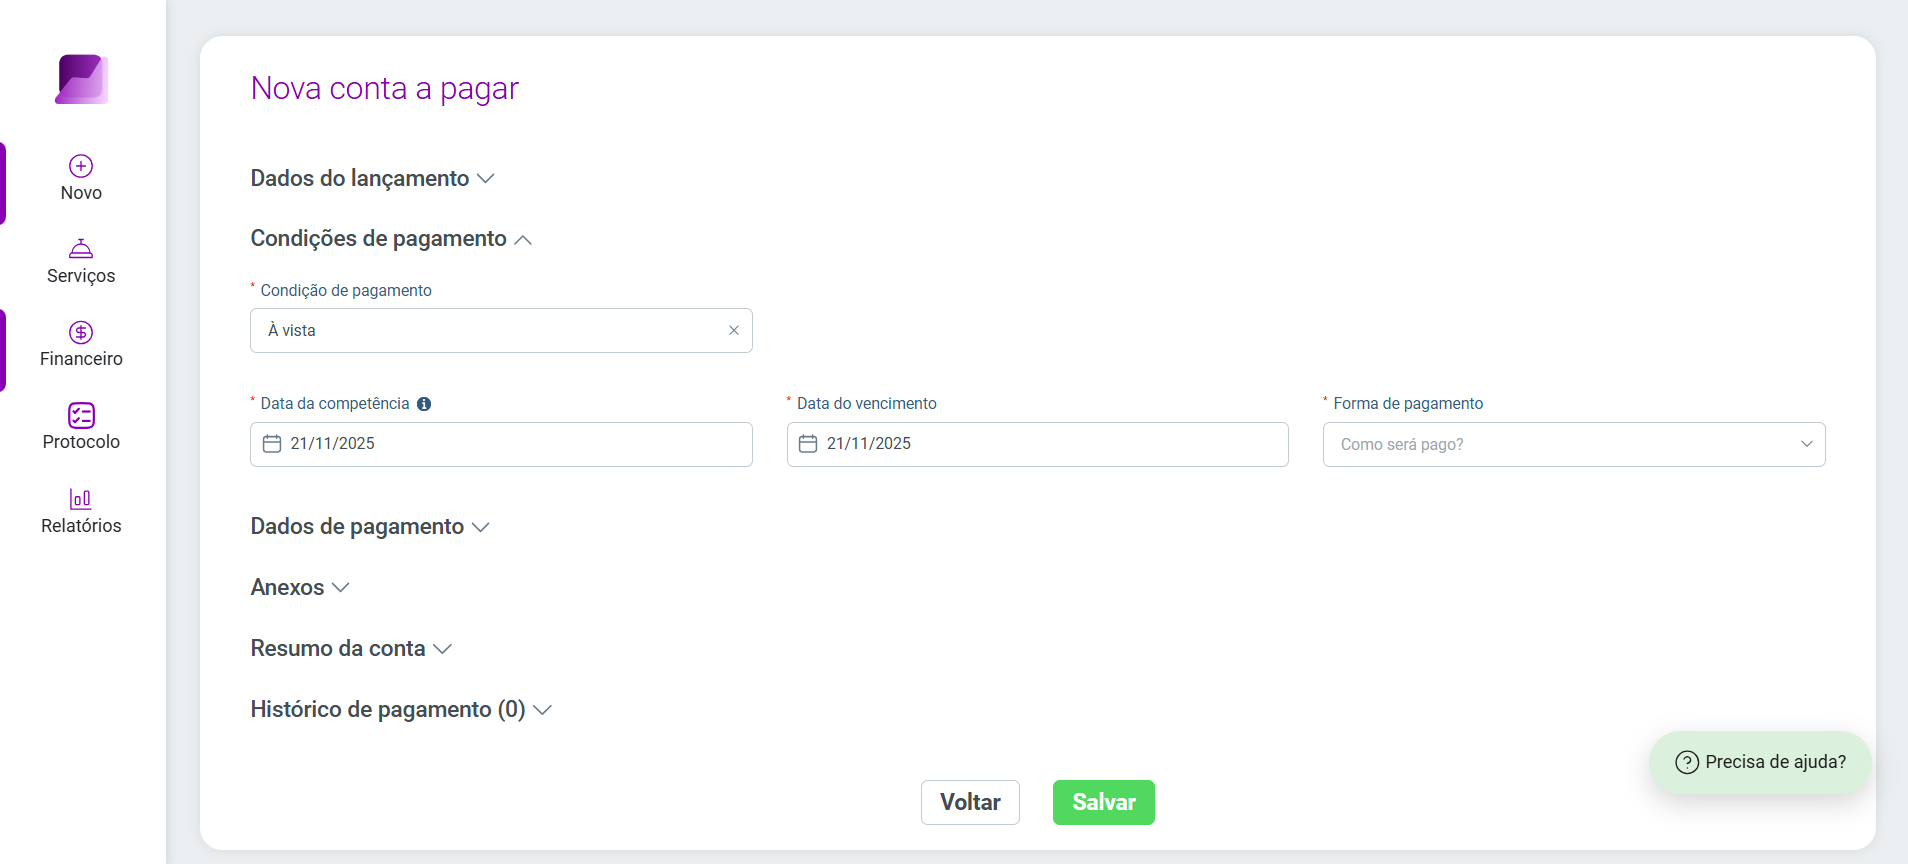Expand Dados do lançamento section
1908x864 pixels.
tap(373, 178)
